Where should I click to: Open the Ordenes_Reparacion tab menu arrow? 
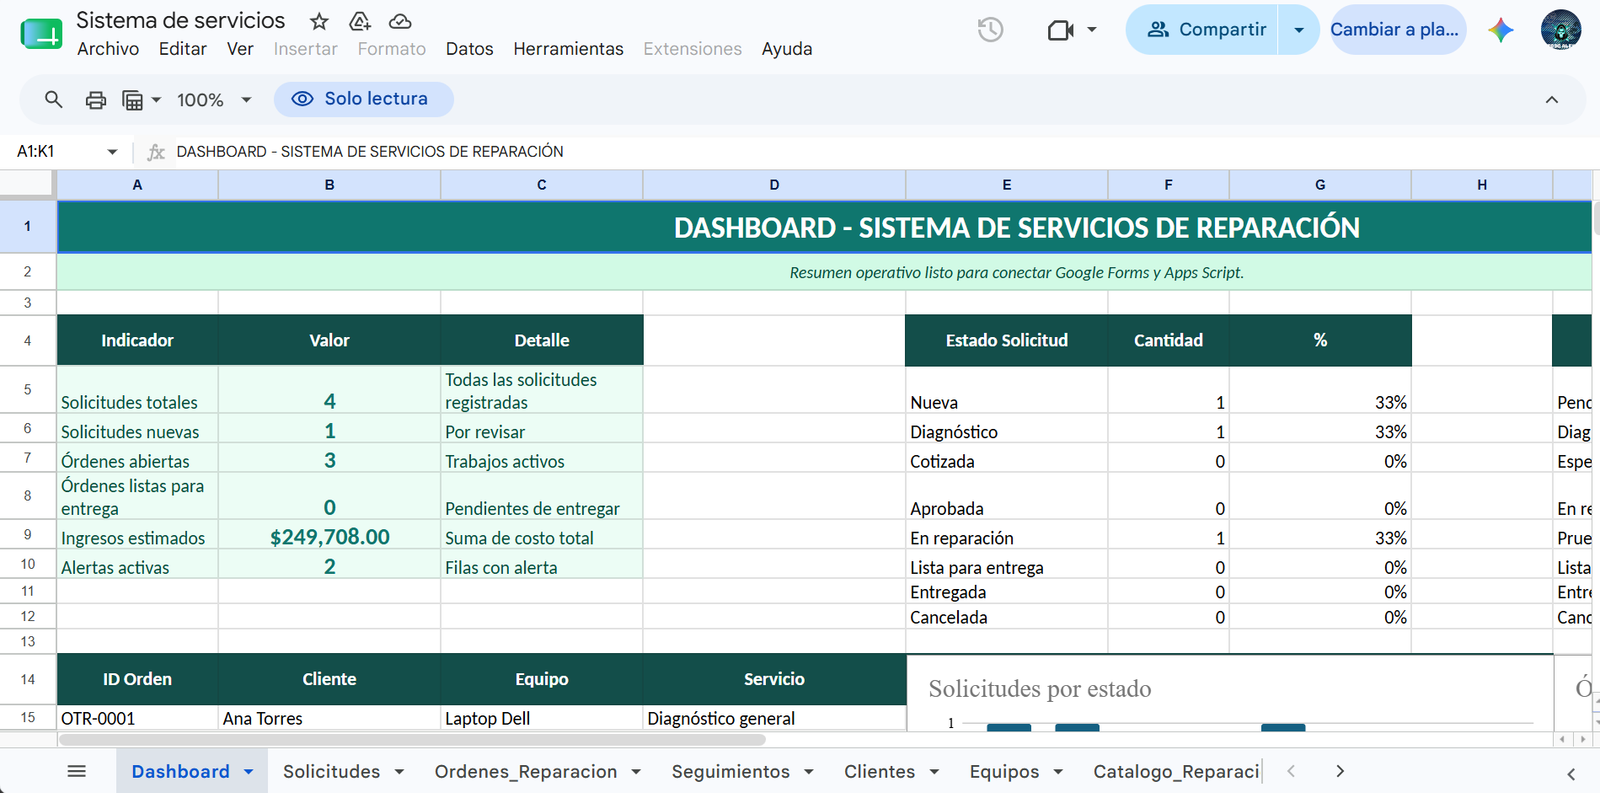click(636, 772)
